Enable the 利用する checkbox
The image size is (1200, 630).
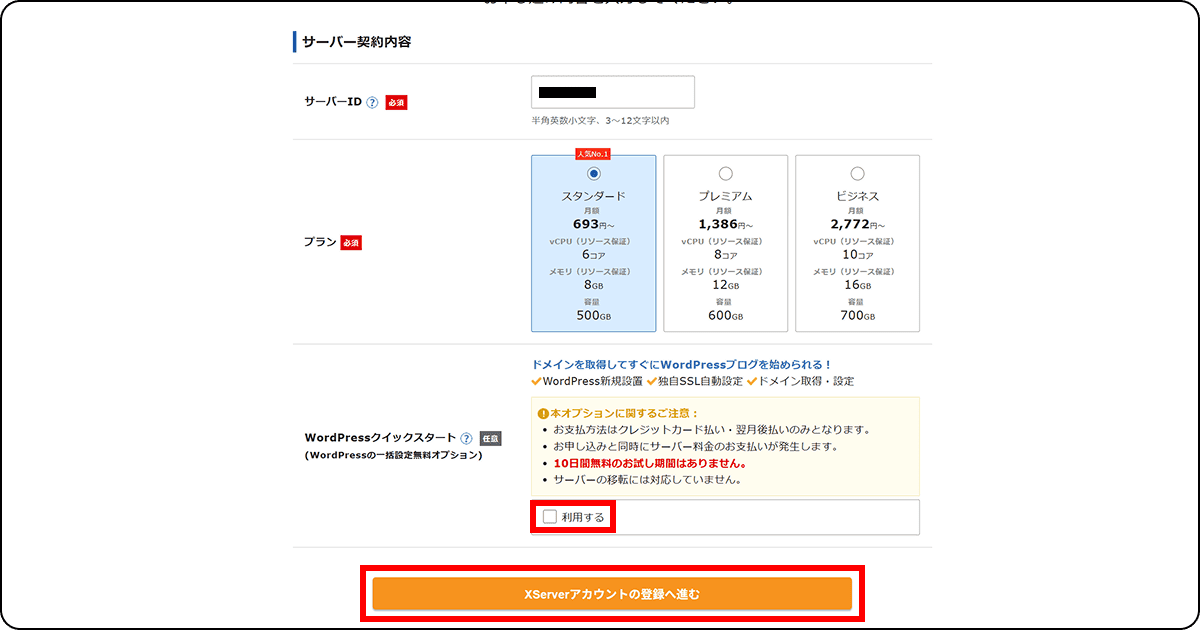click(x=549, y=517)
